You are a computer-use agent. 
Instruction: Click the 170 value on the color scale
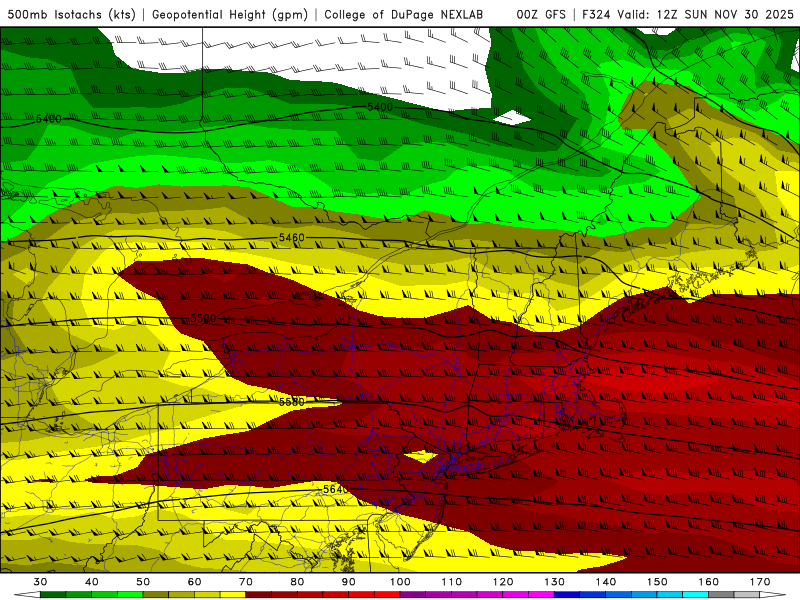[x=760, y=582]
